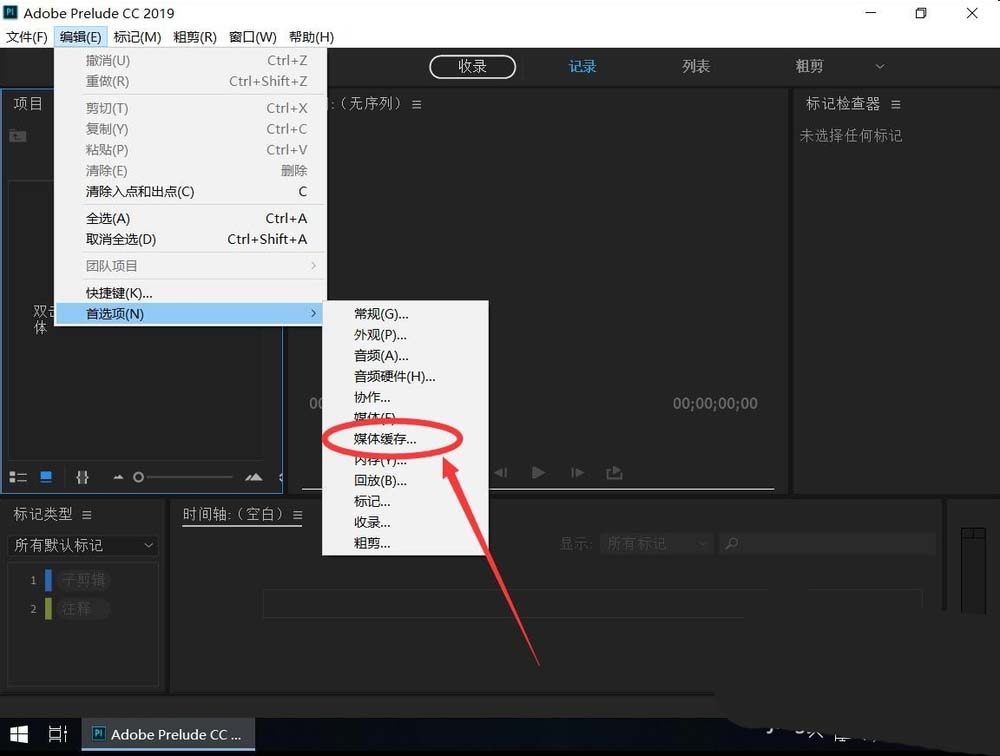Open 收录... preferences entry
This screenshot has height=756, width=1000.
tap(406, 522)
